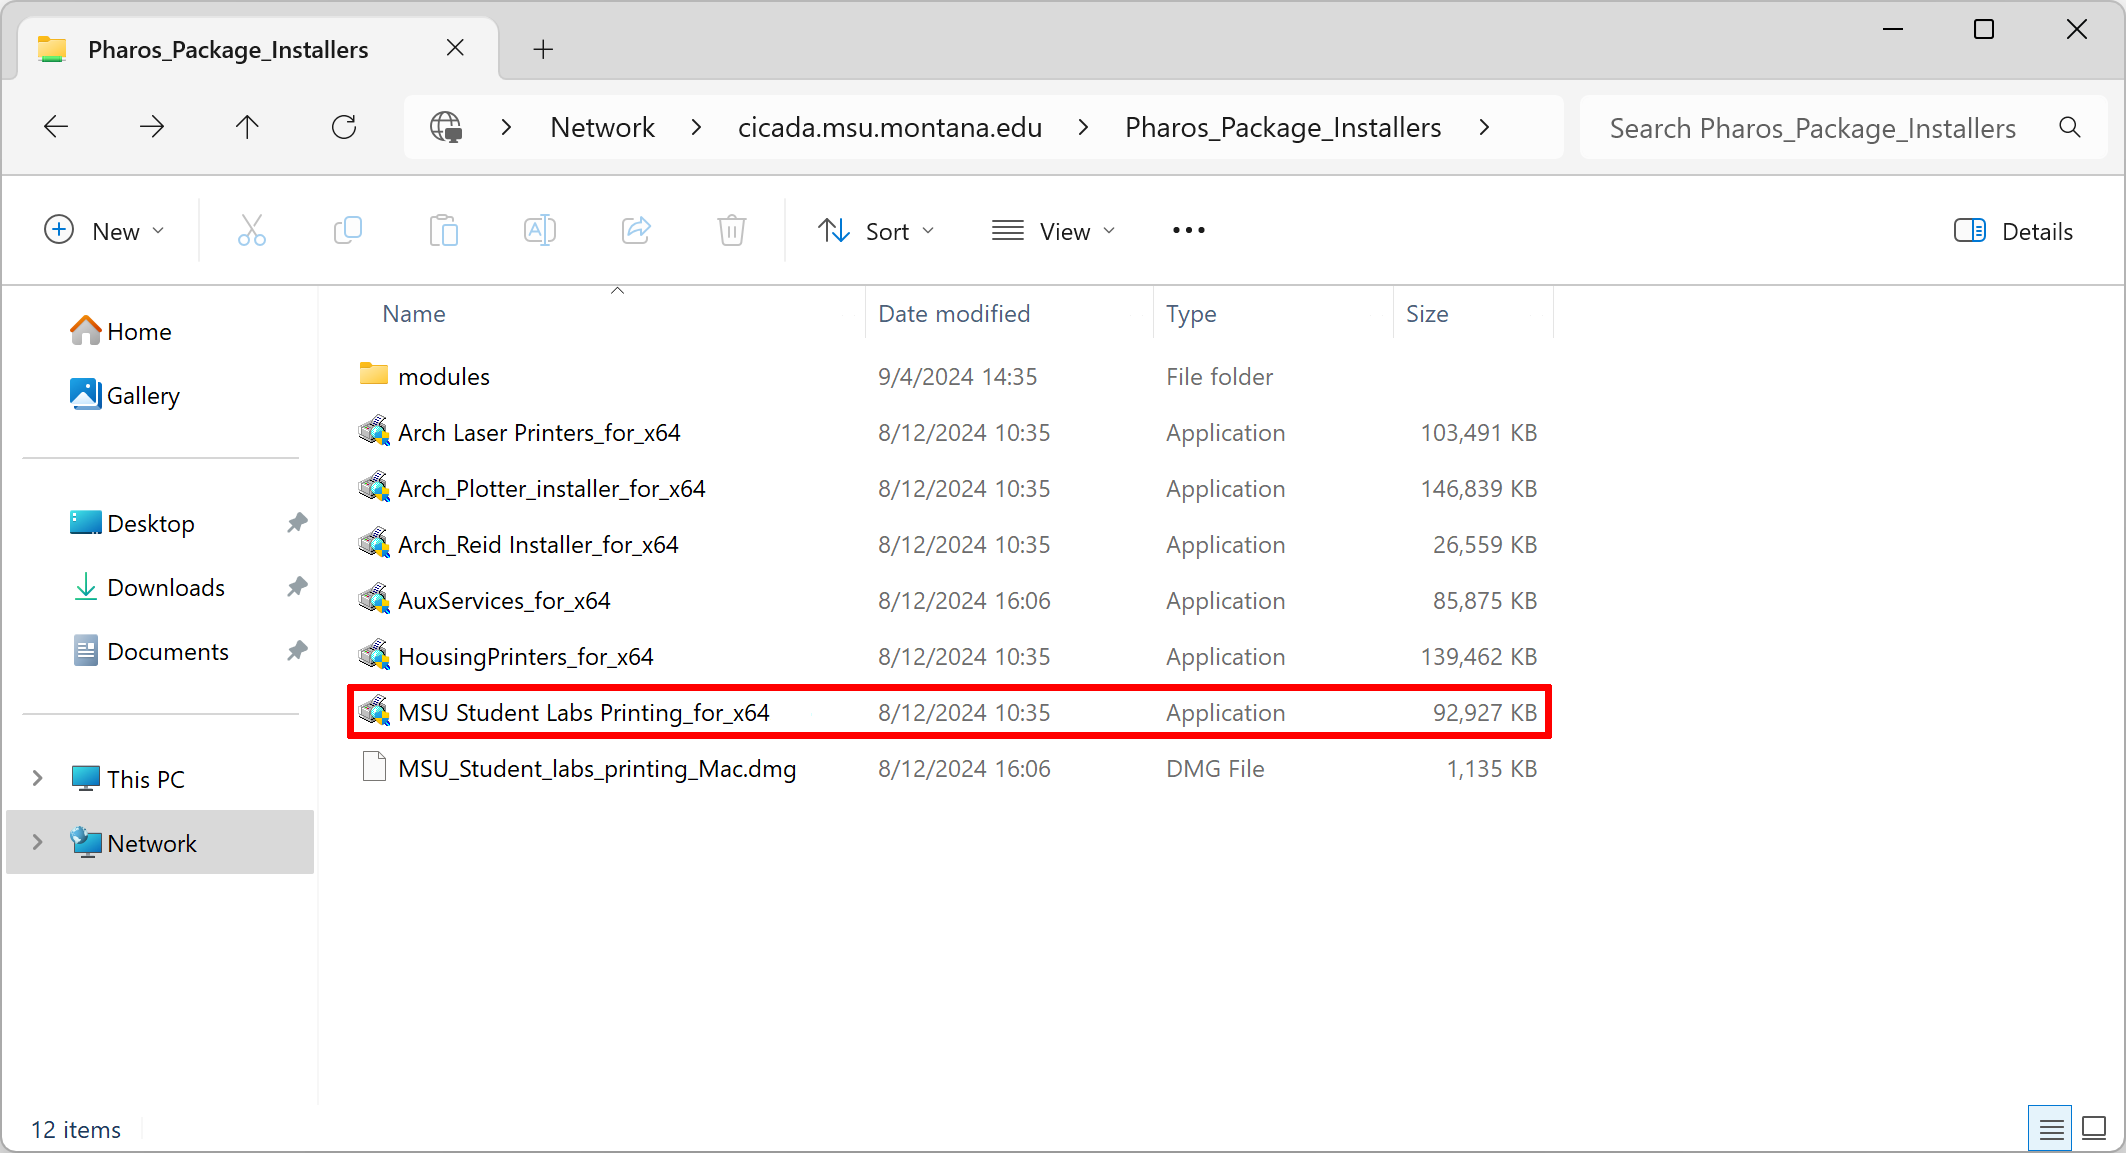Expand the Network item in the sidebar
2126x1153 pixels.
point(38,842)
